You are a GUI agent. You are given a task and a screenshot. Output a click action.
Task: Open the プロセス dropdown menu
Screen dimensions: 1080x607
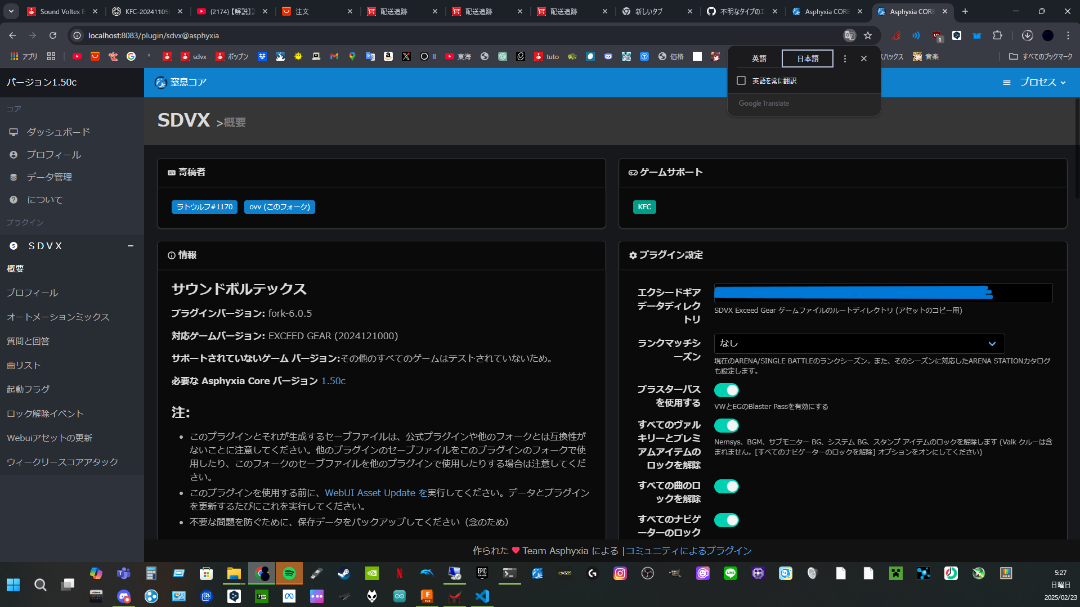[x=1043, y=82]
